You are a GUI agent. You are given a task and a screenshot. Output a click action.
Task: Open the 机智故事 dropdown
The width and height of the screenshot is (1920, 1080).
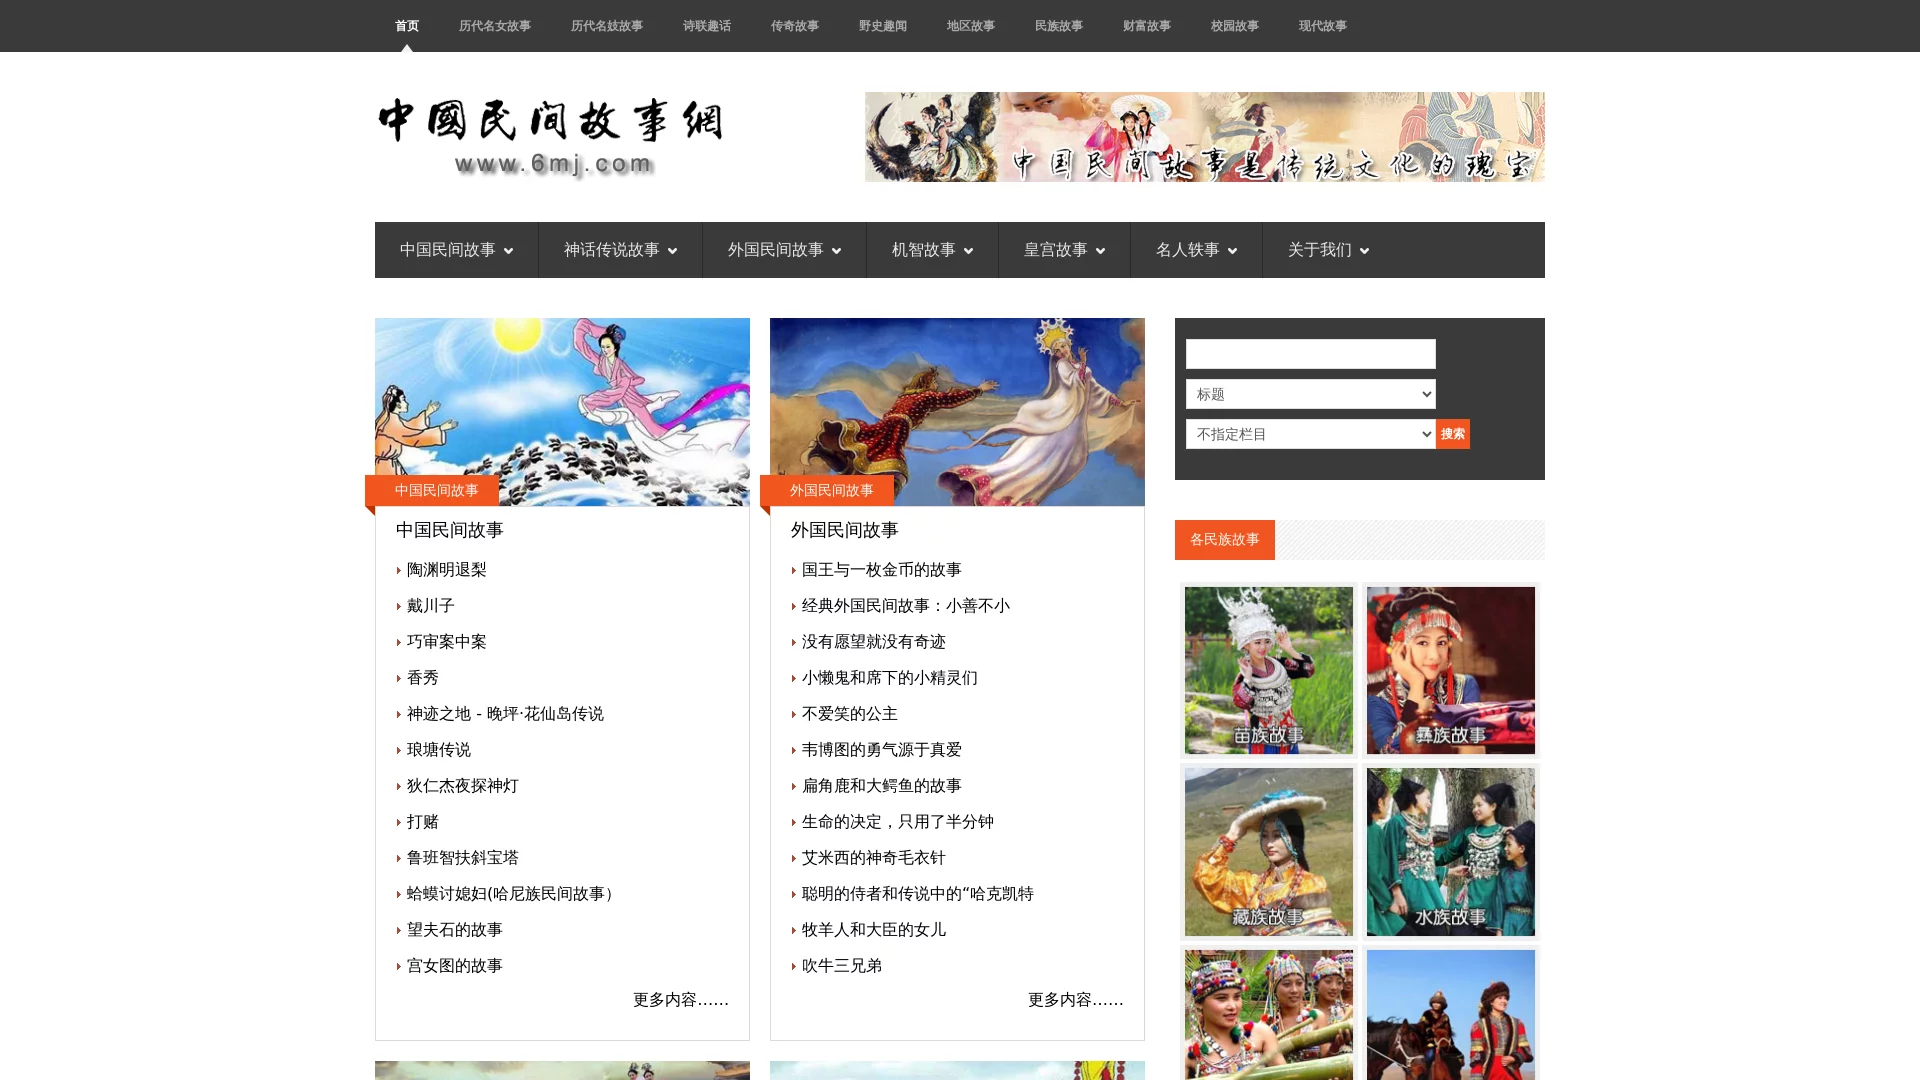pos(932,250)
